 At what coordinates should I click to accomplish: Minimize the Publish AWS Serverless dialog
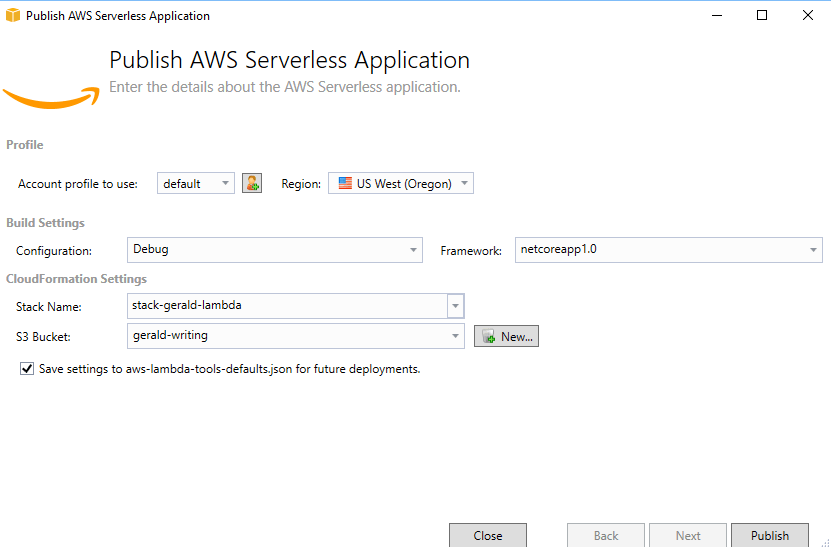tap(716, 16)
